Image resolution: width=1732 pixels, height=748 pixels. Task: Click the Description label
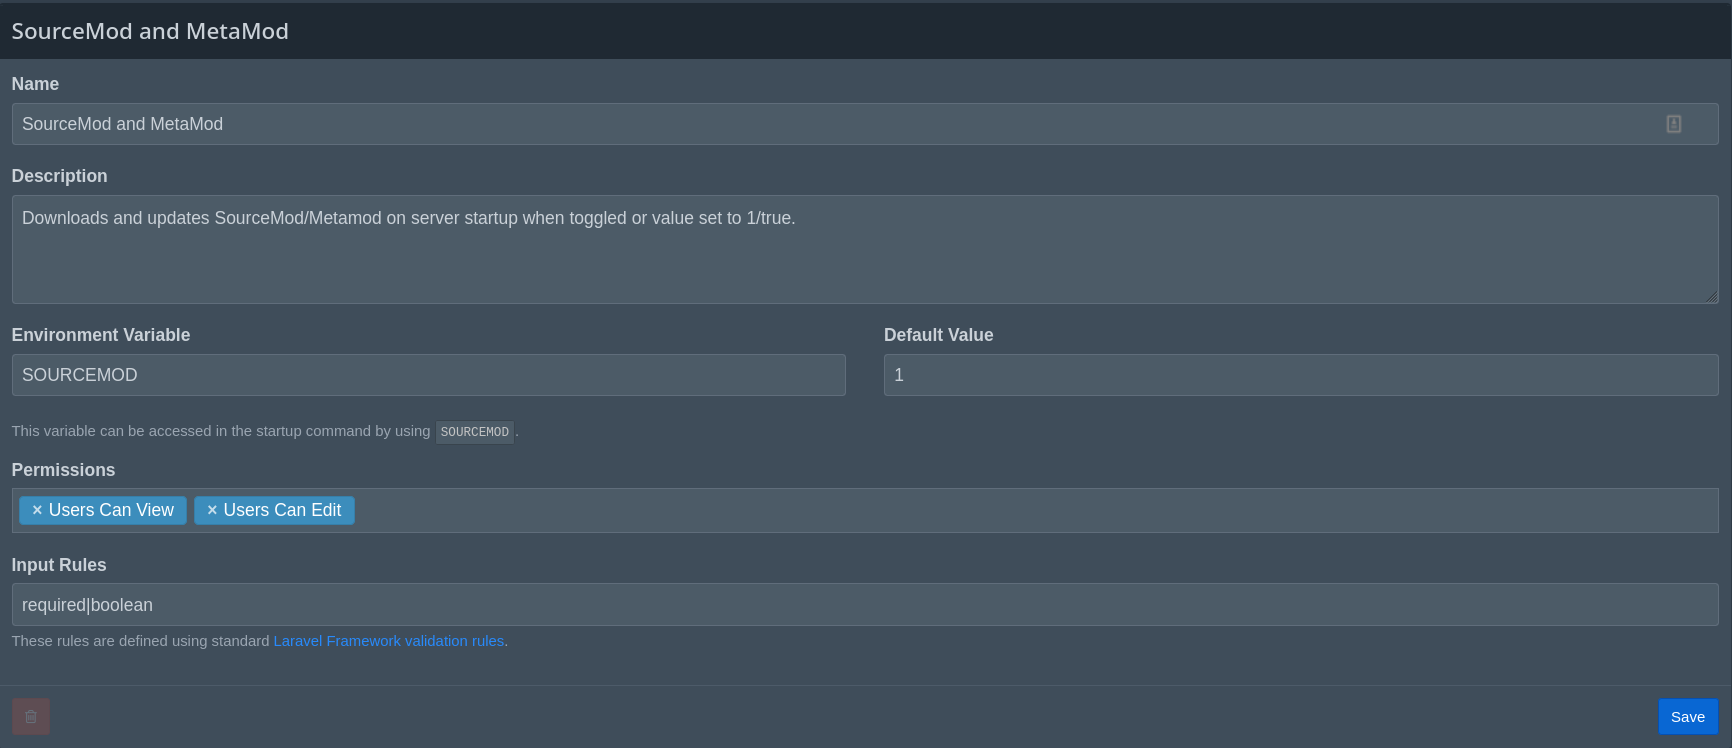pyautogui.click(x=60, y=176)
